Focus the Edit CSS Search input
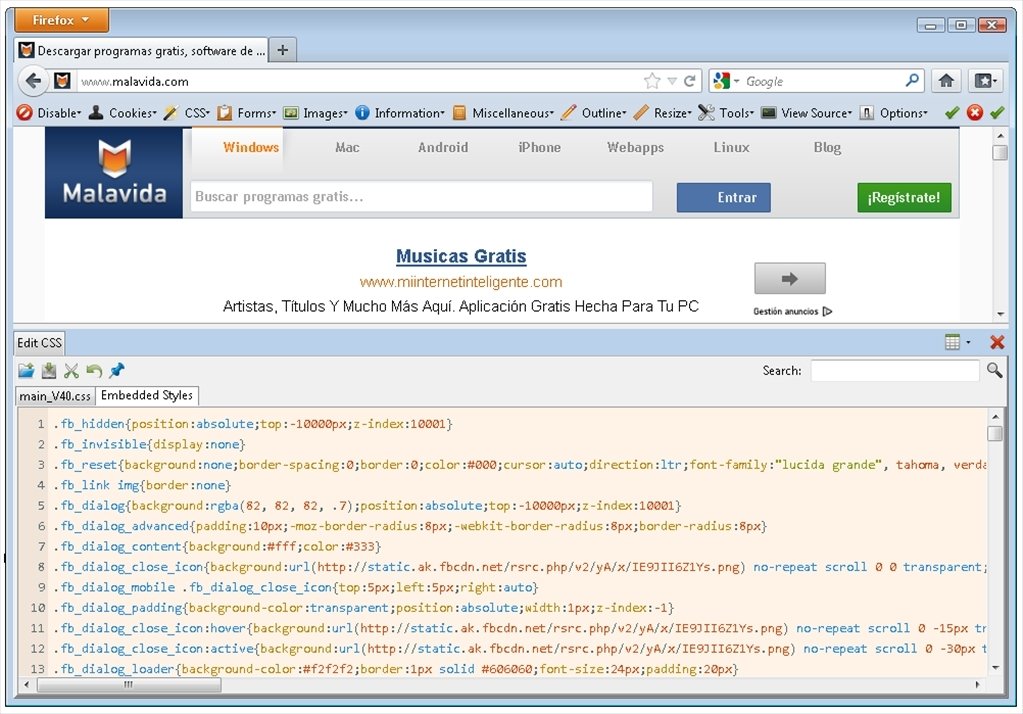Image resolution: width=1023 pixels, height=714 pixels. [x=894, y=371]
